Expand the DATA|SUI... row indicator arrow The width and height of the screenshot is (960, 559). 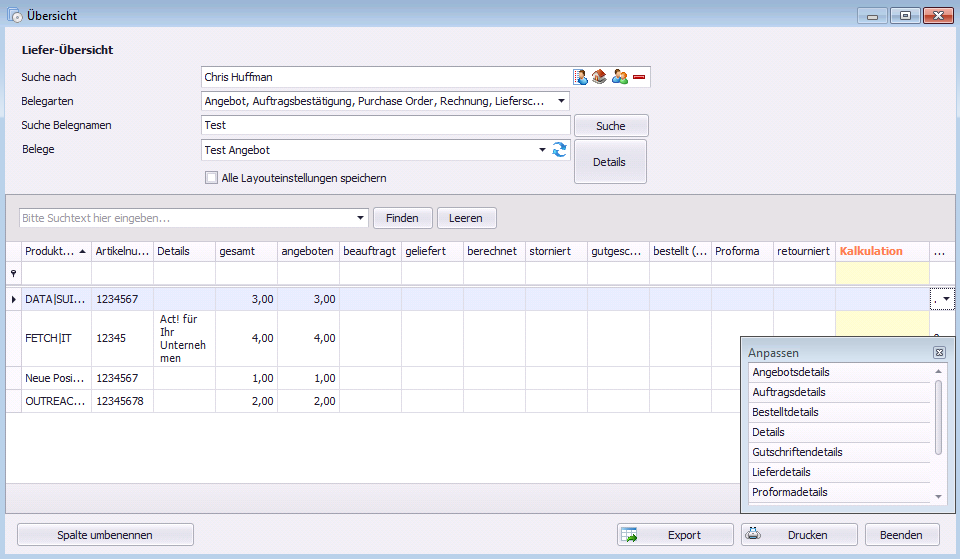pyautogui.click(x=13, y=299)
